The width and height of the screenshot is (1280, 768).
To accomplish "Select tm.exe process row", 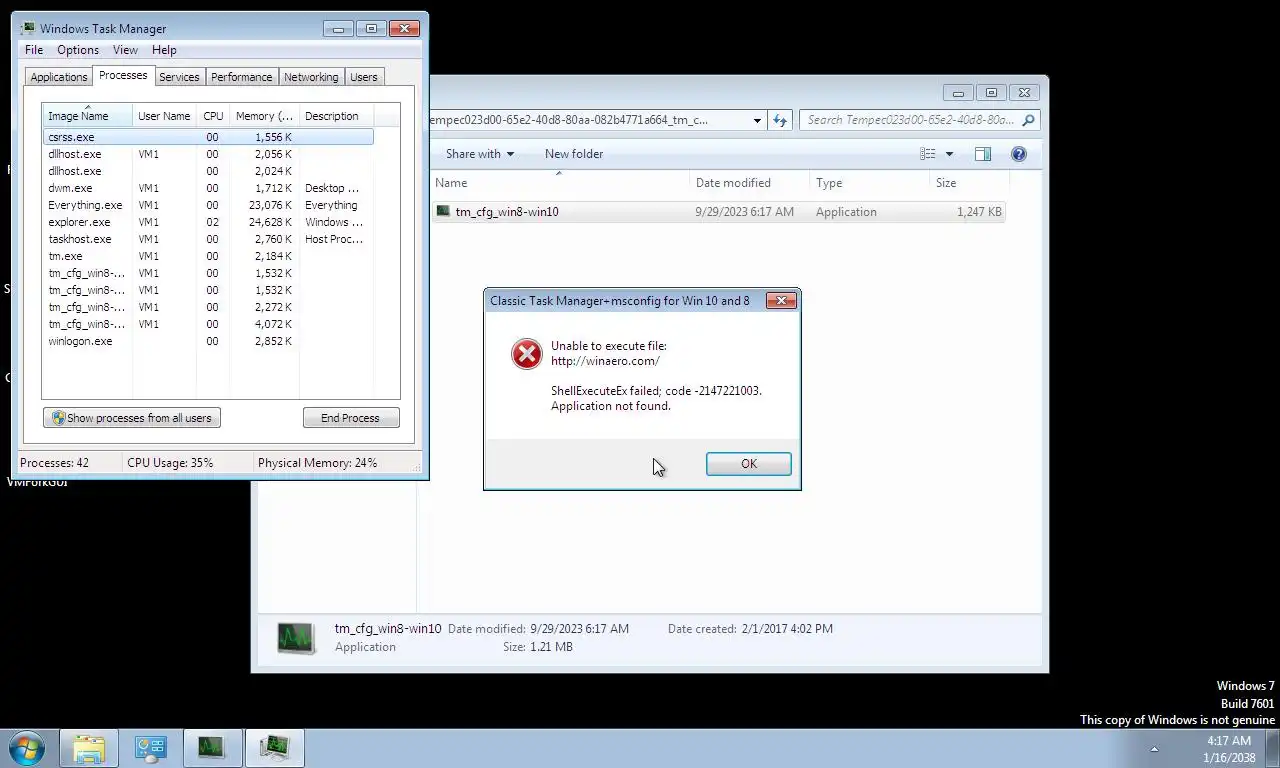I will 209,256.
